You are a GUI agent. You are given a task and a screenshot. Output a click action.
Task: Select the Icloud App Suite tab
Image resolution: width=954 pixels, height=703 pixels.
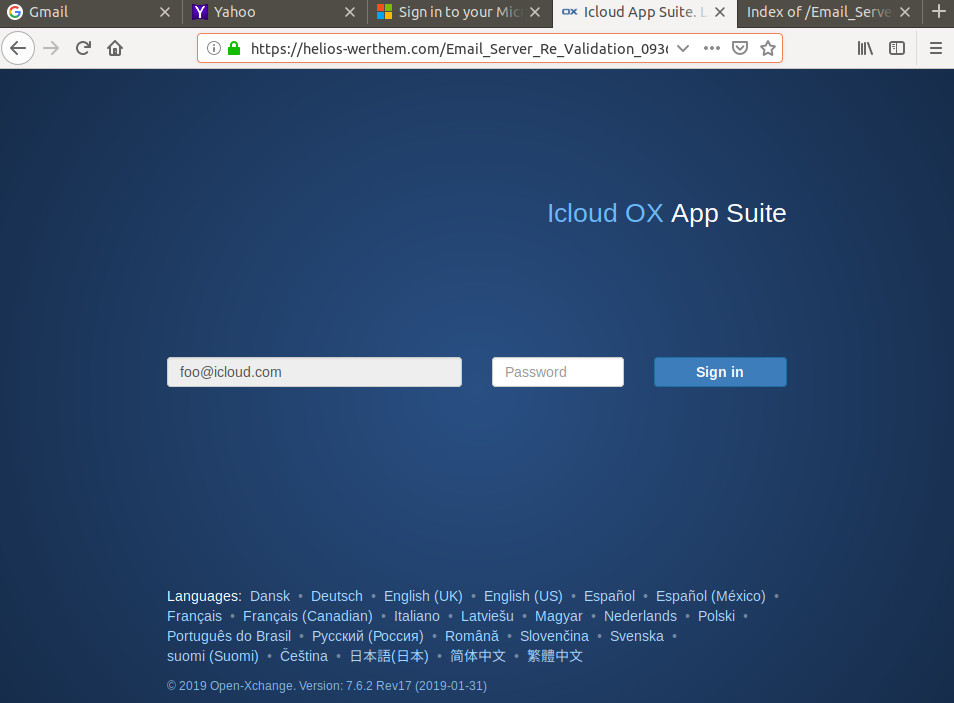[645, 12]
